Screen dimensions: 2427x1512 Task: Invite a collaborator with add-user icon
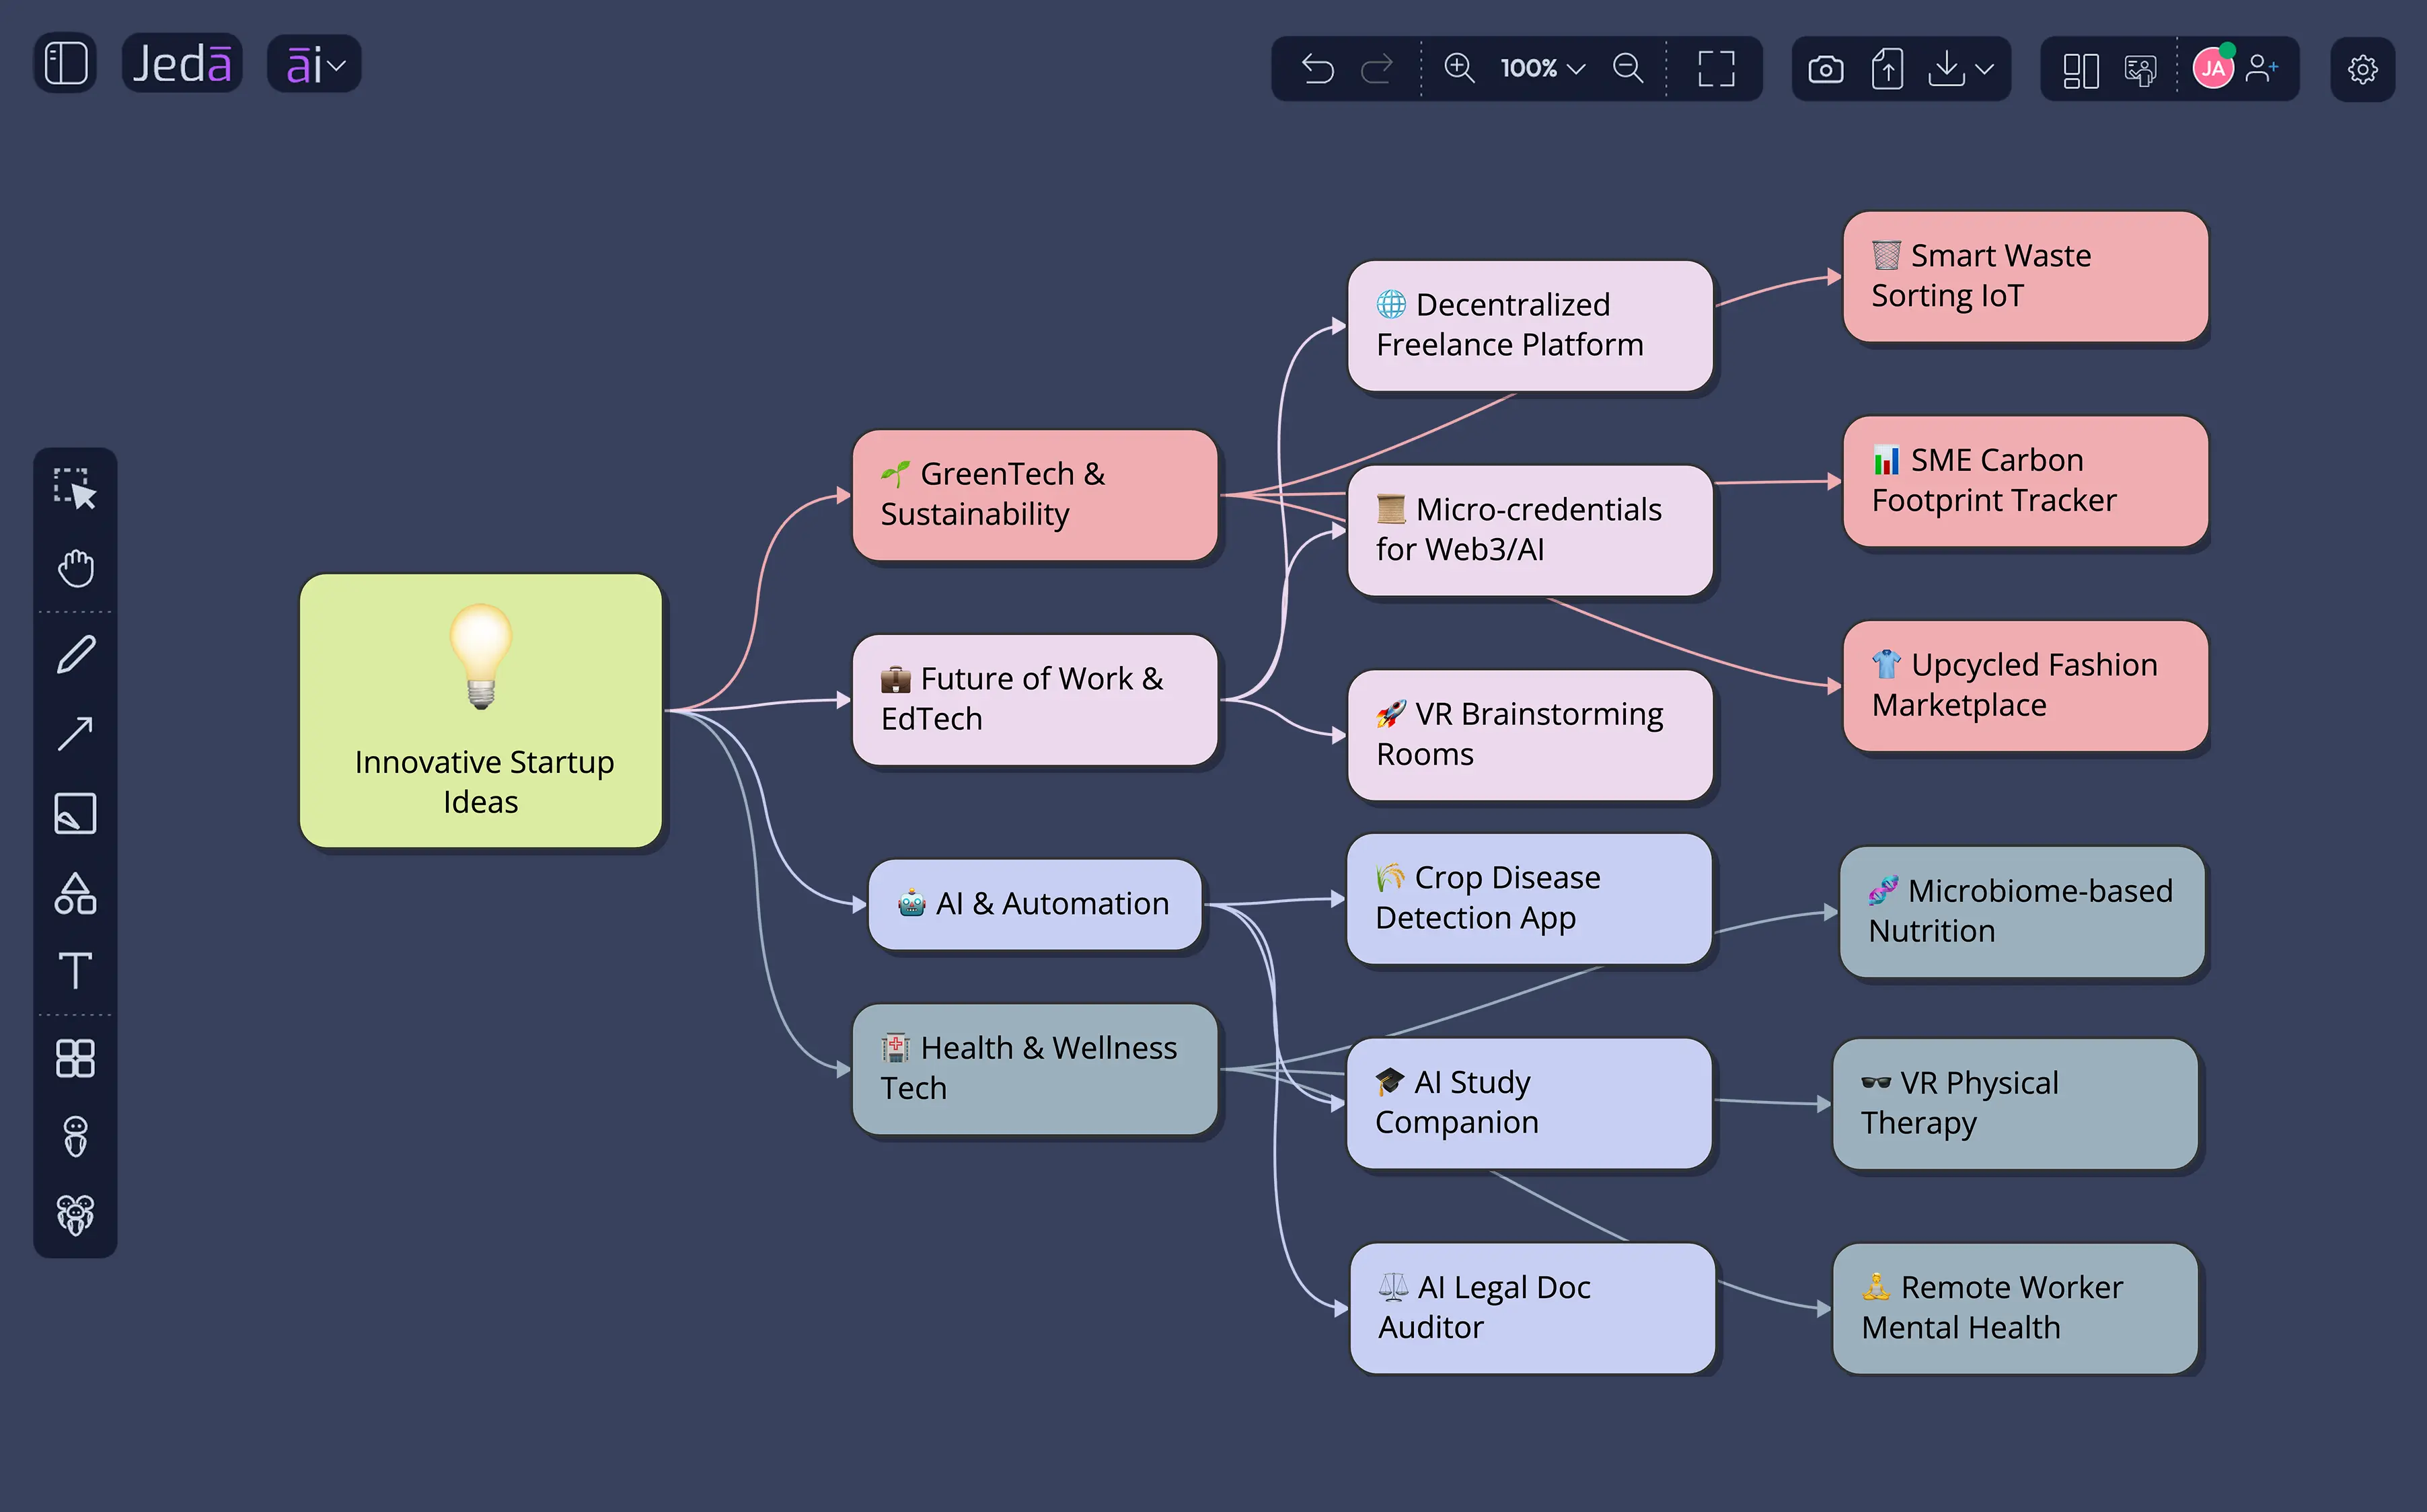[x=2261, y=68]
